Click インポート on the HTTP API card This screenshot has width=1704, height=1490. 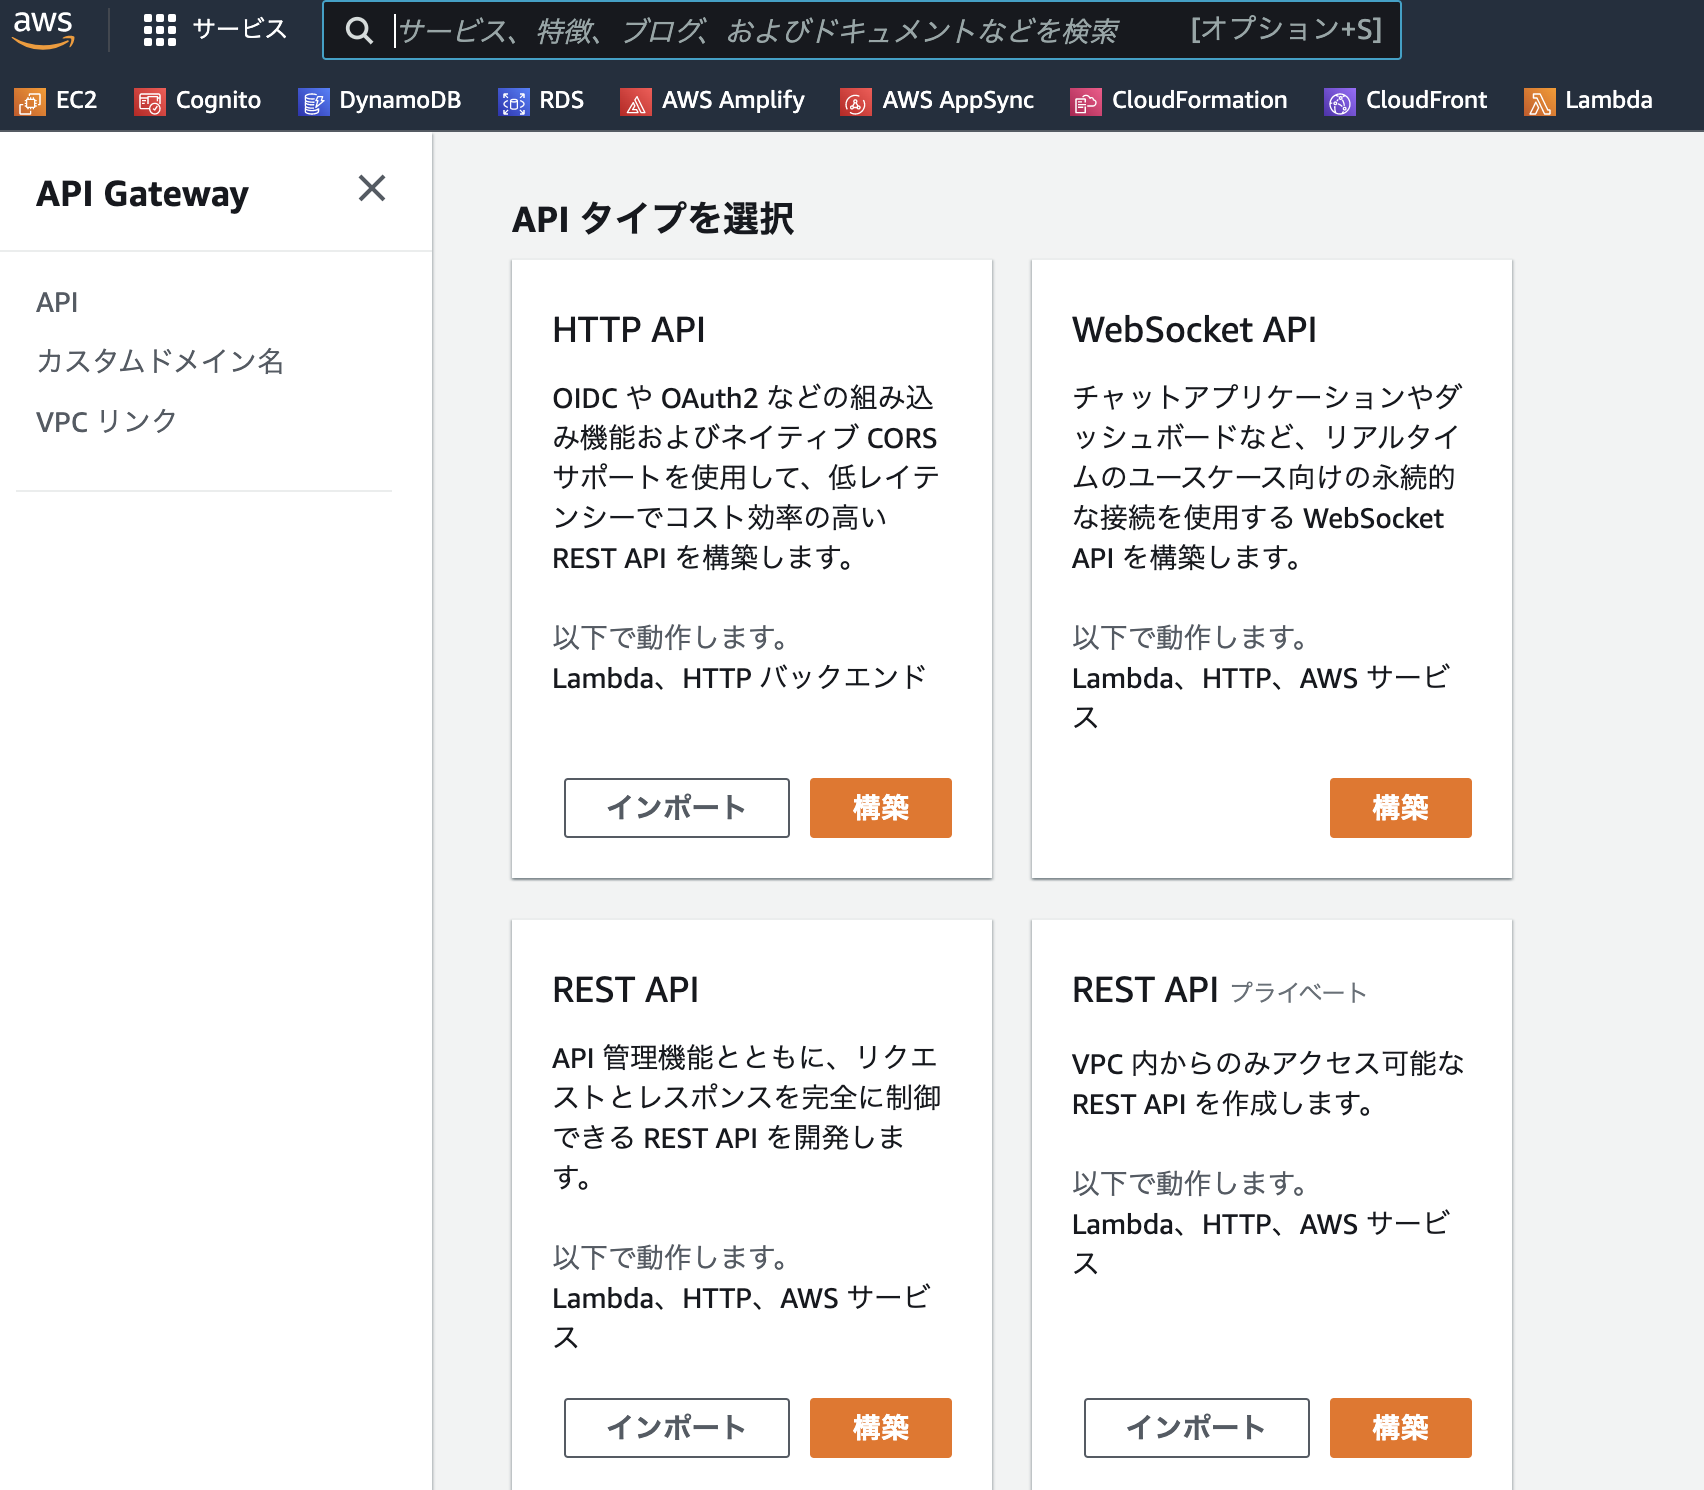pos(676,808)
